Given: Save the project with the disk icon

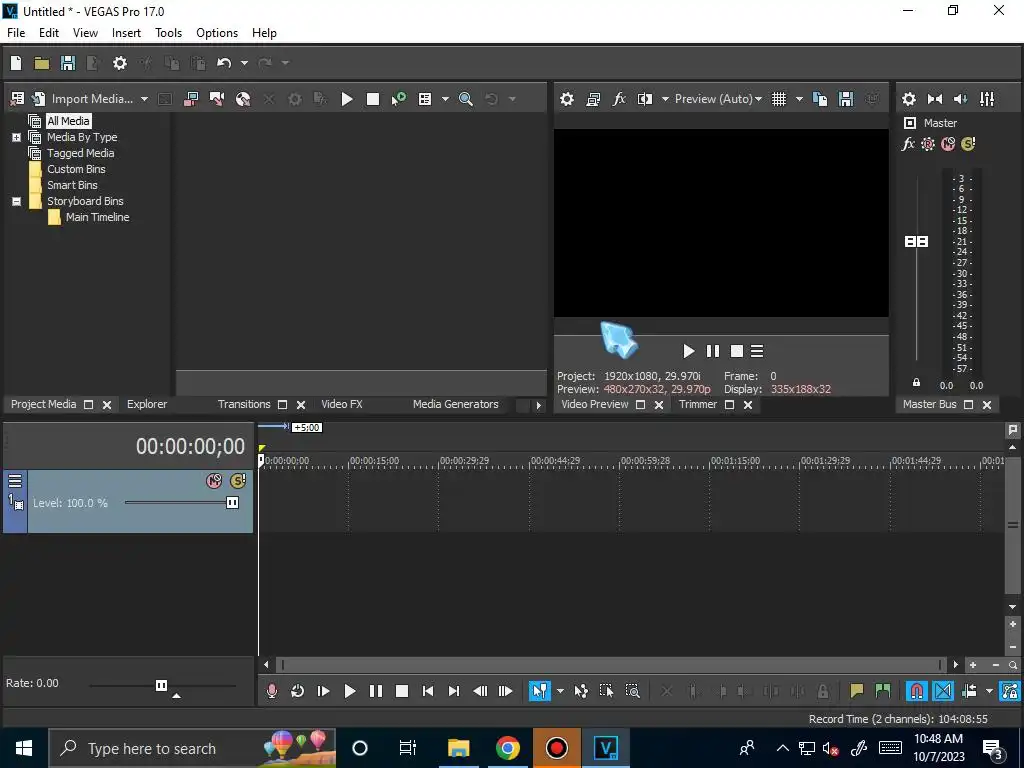Looking at the screenshot, I should tap(68, 63).
